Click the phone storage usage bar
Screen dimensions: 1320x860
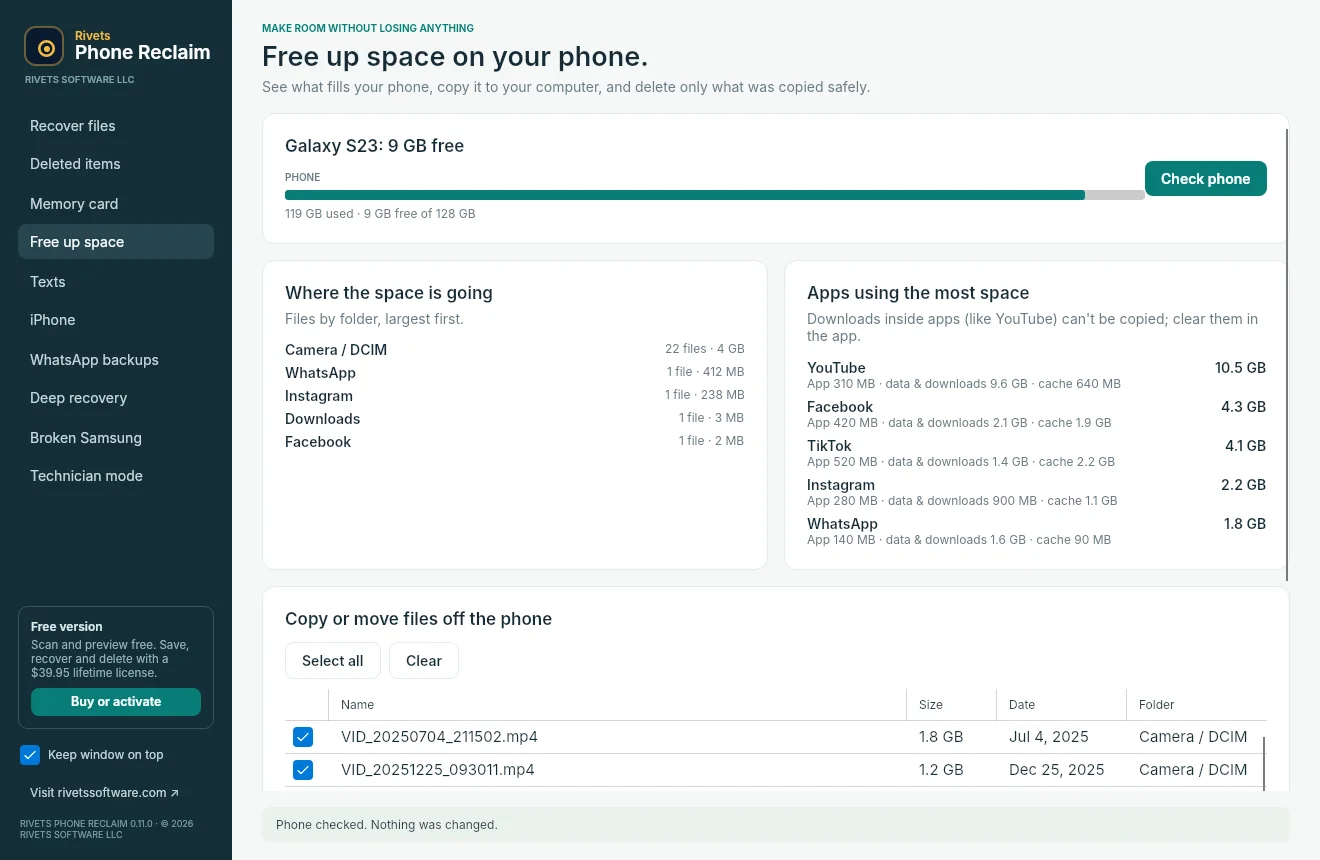pos(715,195)
